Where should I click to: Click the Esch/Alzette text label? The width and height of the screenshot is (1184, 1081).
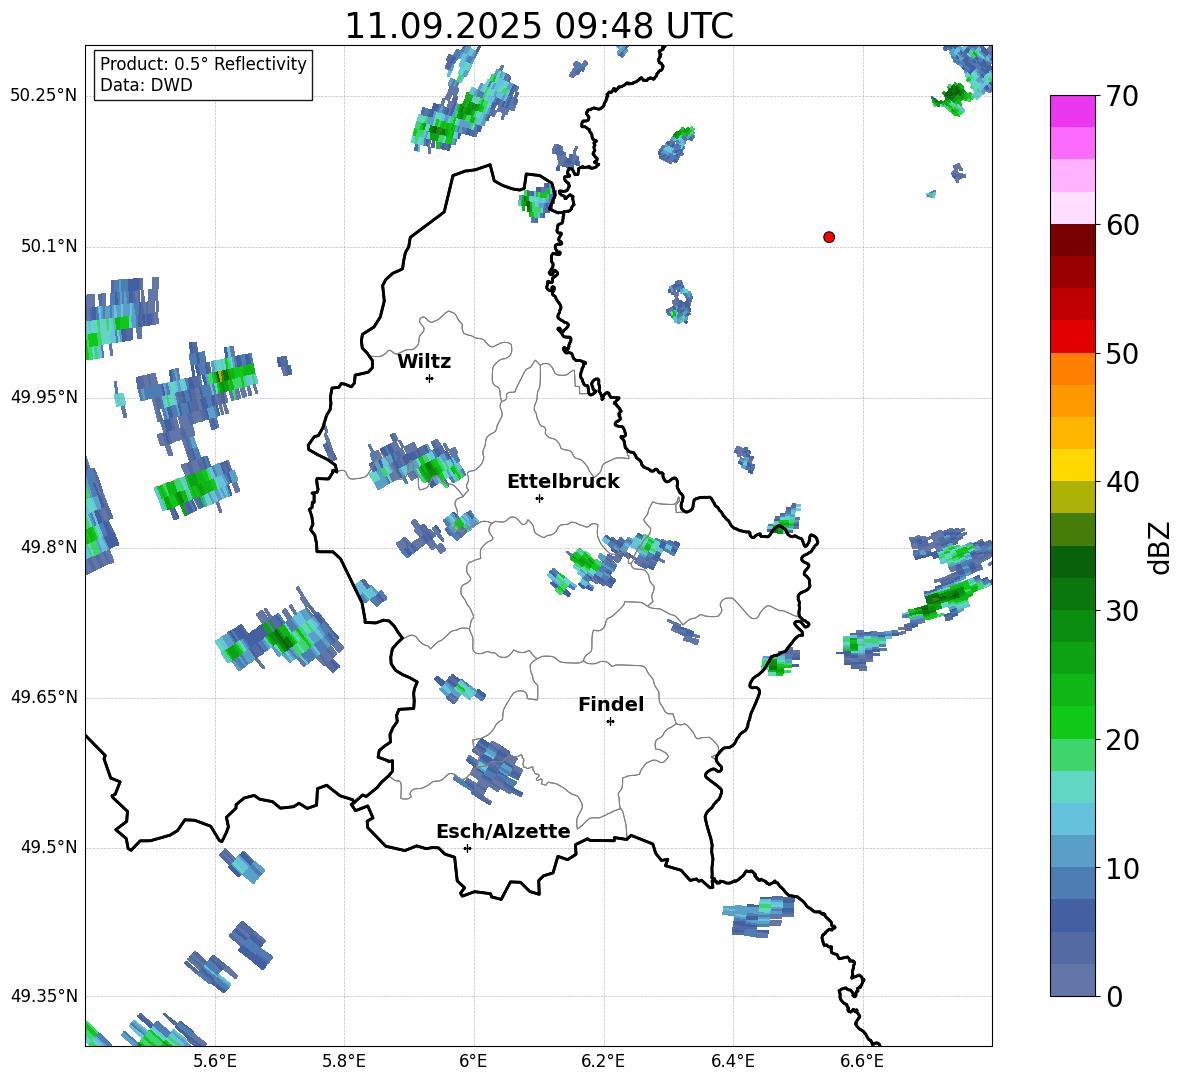click(503, 831)
